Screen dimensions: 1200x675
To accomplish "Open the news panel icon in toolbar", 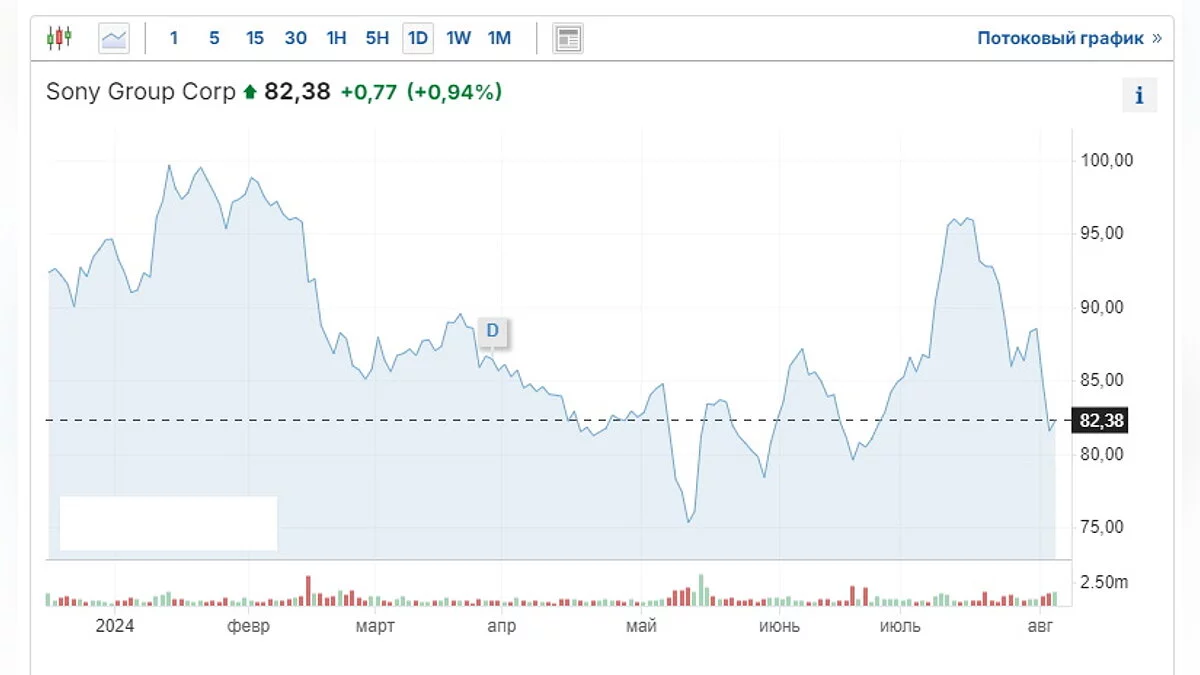I will (568, 39).
